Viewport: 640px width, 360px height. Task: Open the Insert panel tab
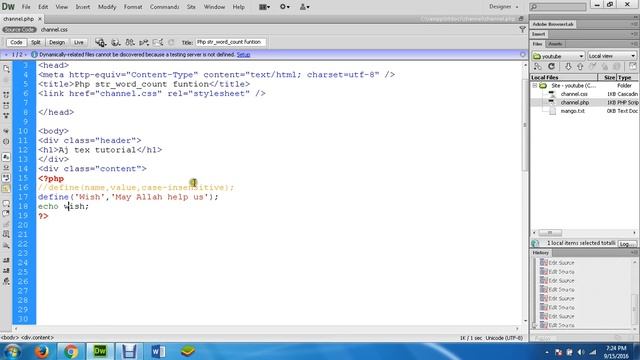[538, 34]
